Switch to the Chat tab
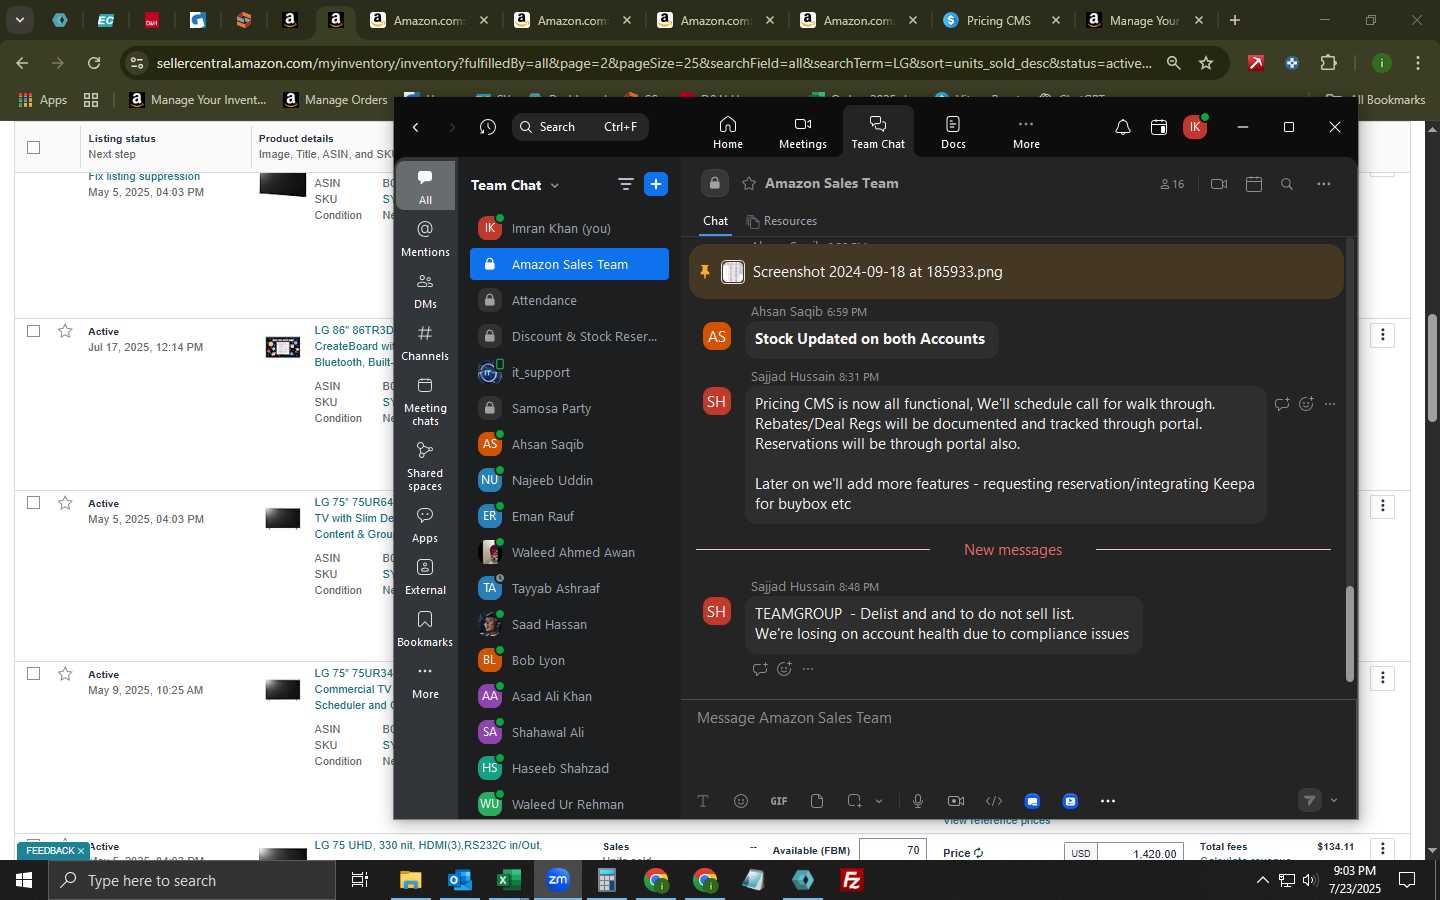1440x900 pixels. point(715,221)
